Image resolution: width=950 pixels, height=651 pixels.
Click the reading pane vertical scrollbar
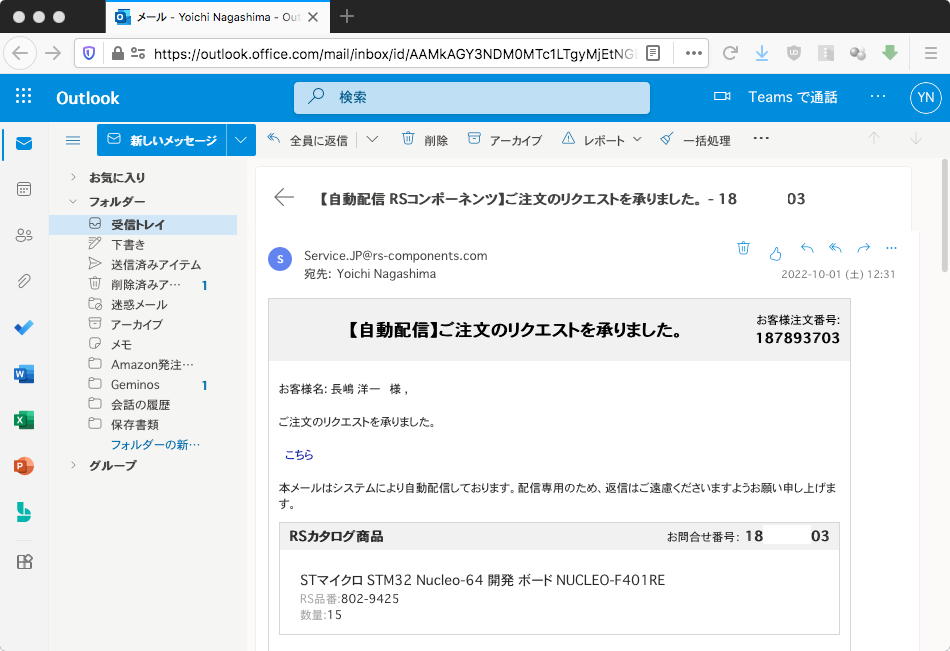pos(944,215)
